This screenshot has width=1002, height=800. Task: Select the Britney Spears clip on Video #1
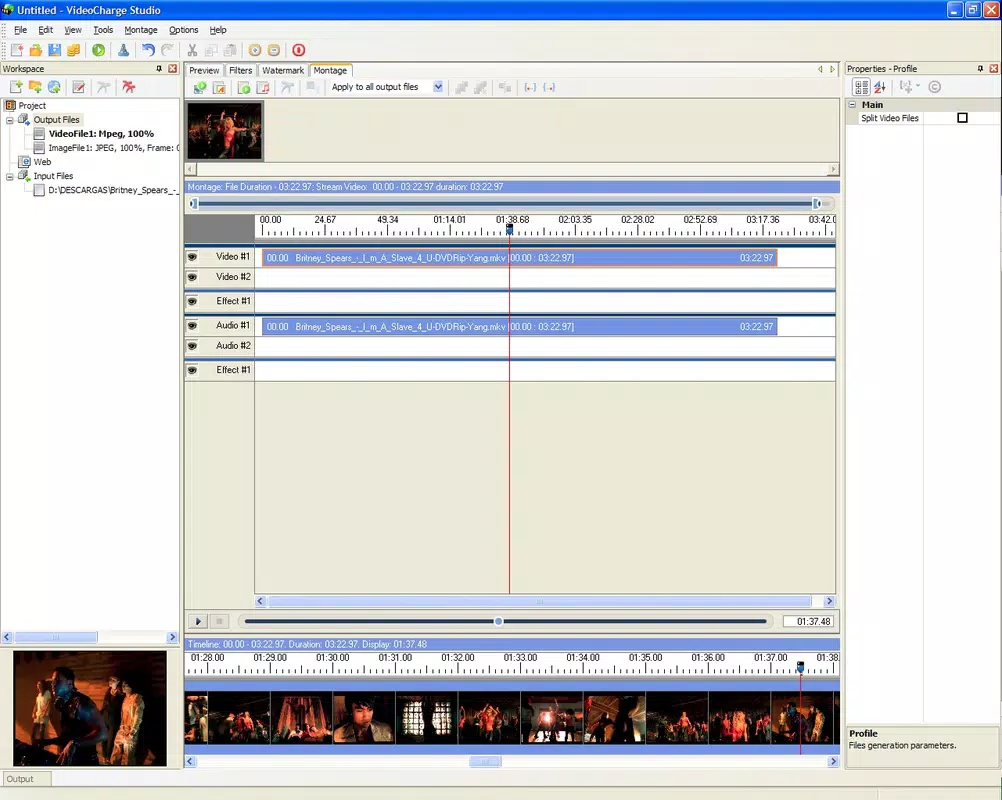coord(520,258)
